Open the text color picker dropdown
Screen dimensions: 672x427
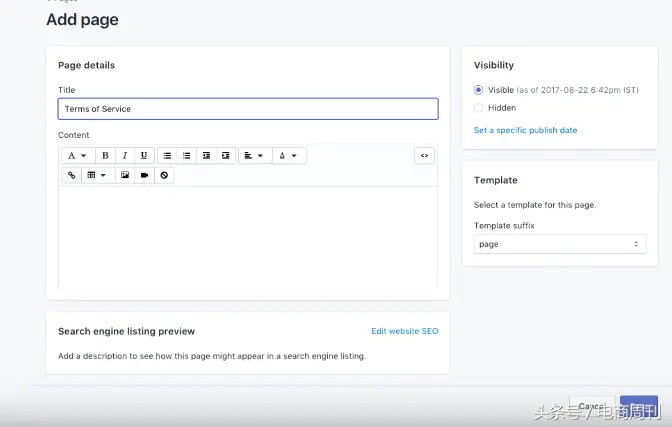click(288, 156)
